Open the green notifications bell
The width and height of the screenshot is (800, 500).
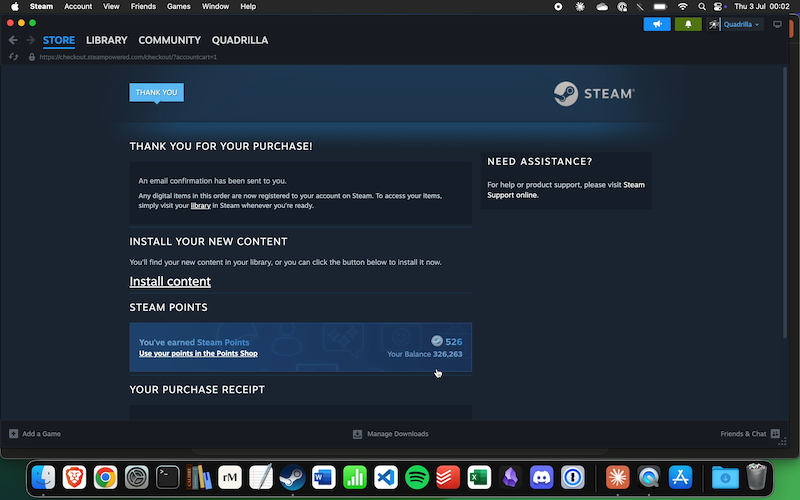[x=688, y=24]
